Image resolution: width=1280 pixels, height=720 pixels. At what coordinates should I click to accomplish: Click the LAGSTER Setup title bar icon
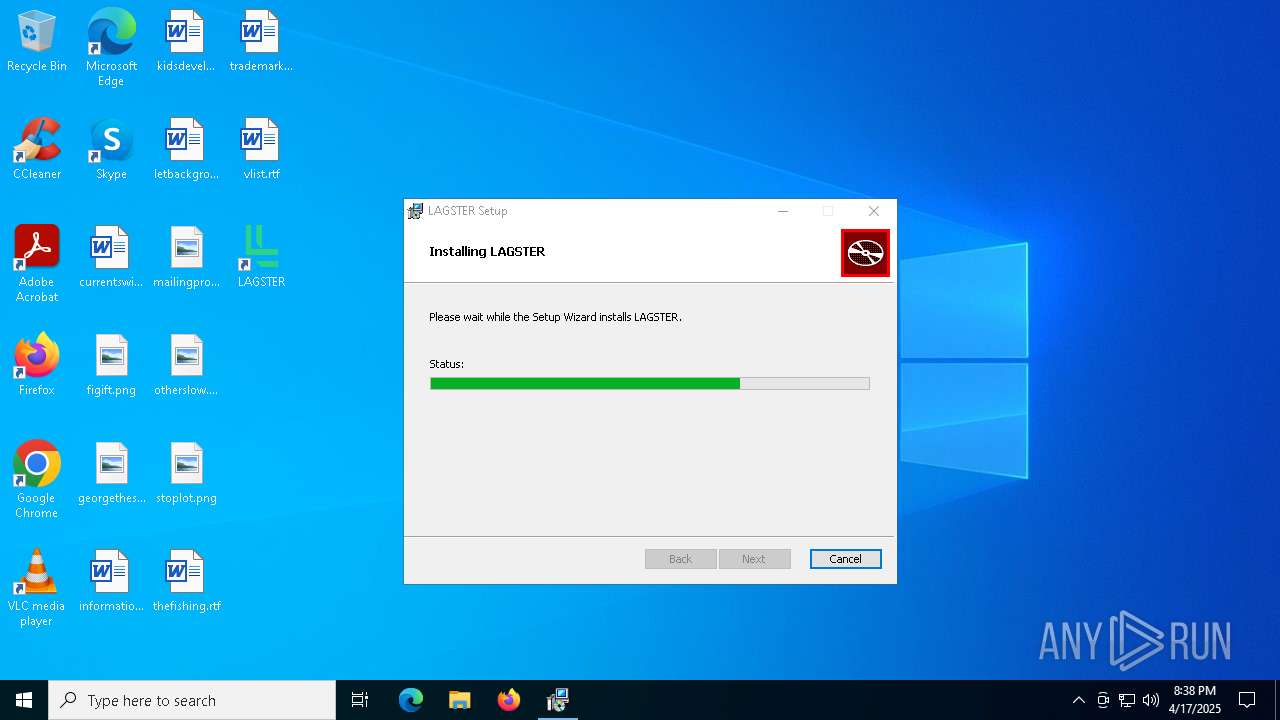[x=416, y=211]
